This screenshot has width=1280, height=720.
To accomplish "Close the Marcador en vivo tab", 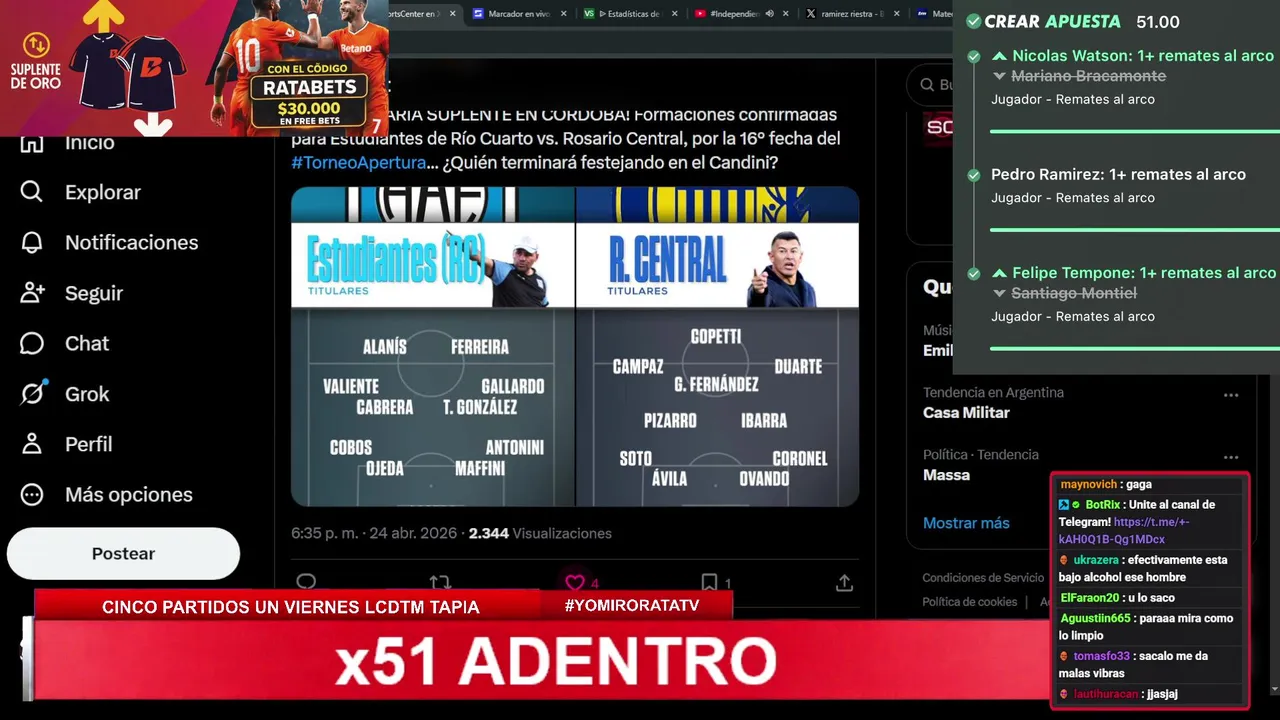I will click(565, 14).
